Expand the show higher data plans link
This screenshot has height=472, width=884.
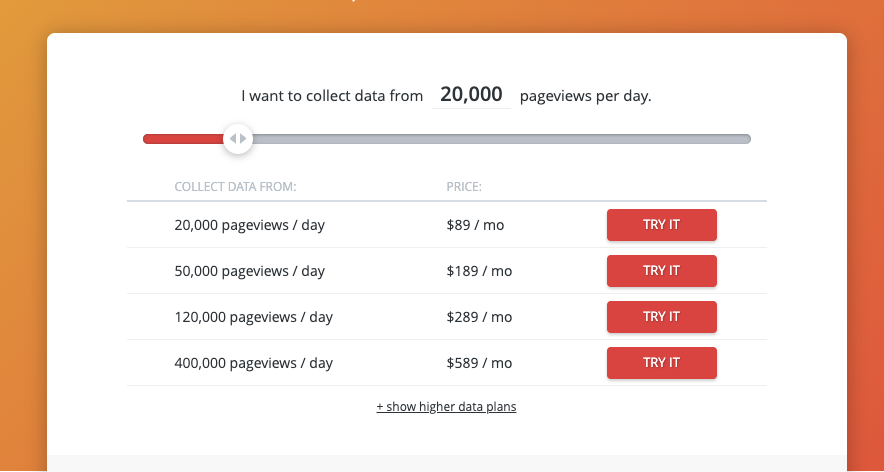point(447,407)
